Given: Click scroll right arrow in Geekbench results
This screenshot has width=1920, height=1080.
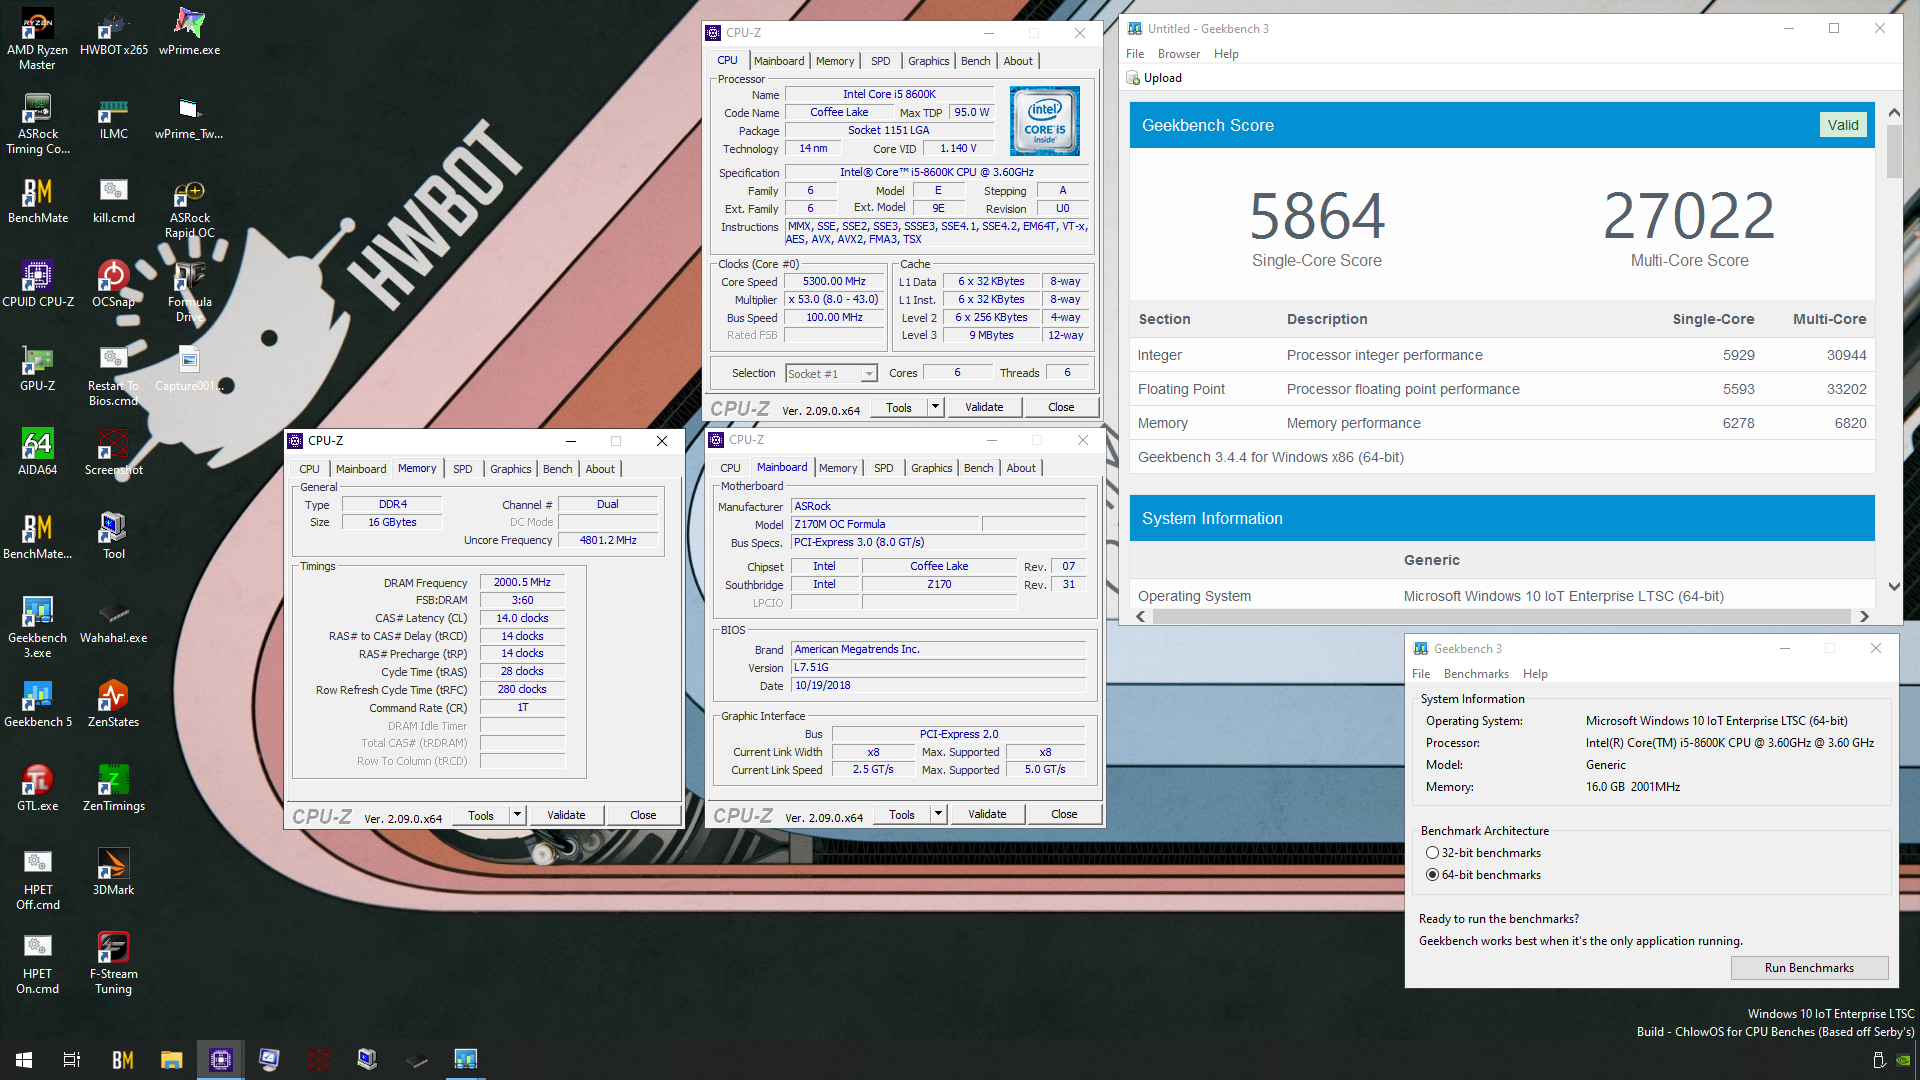Looking at the screenshot, I should tap(1864, 616).
